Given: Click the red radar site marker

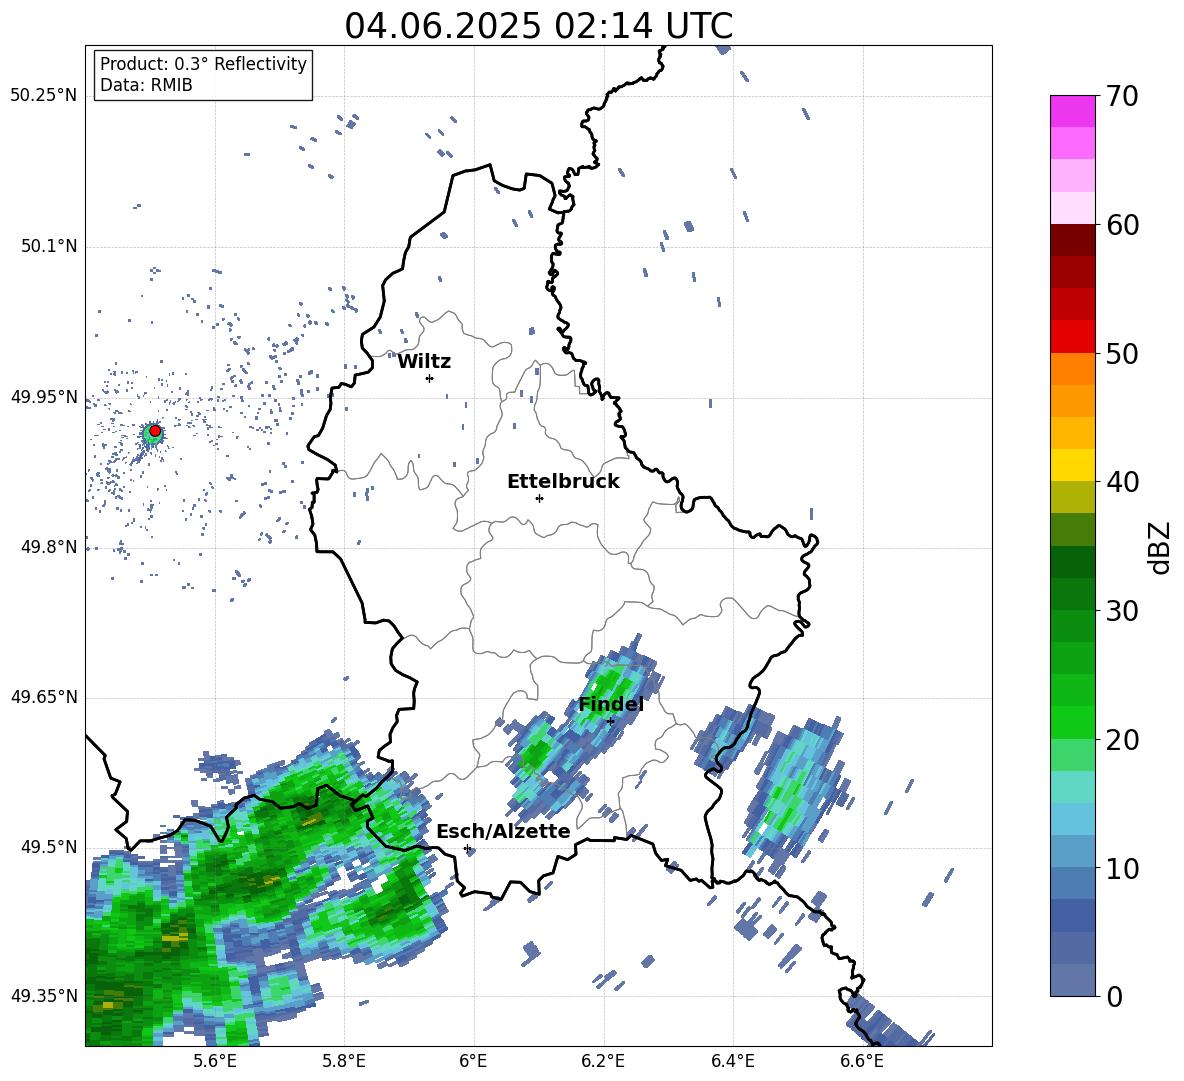Looking at the screenshot, I should [155, 431].
